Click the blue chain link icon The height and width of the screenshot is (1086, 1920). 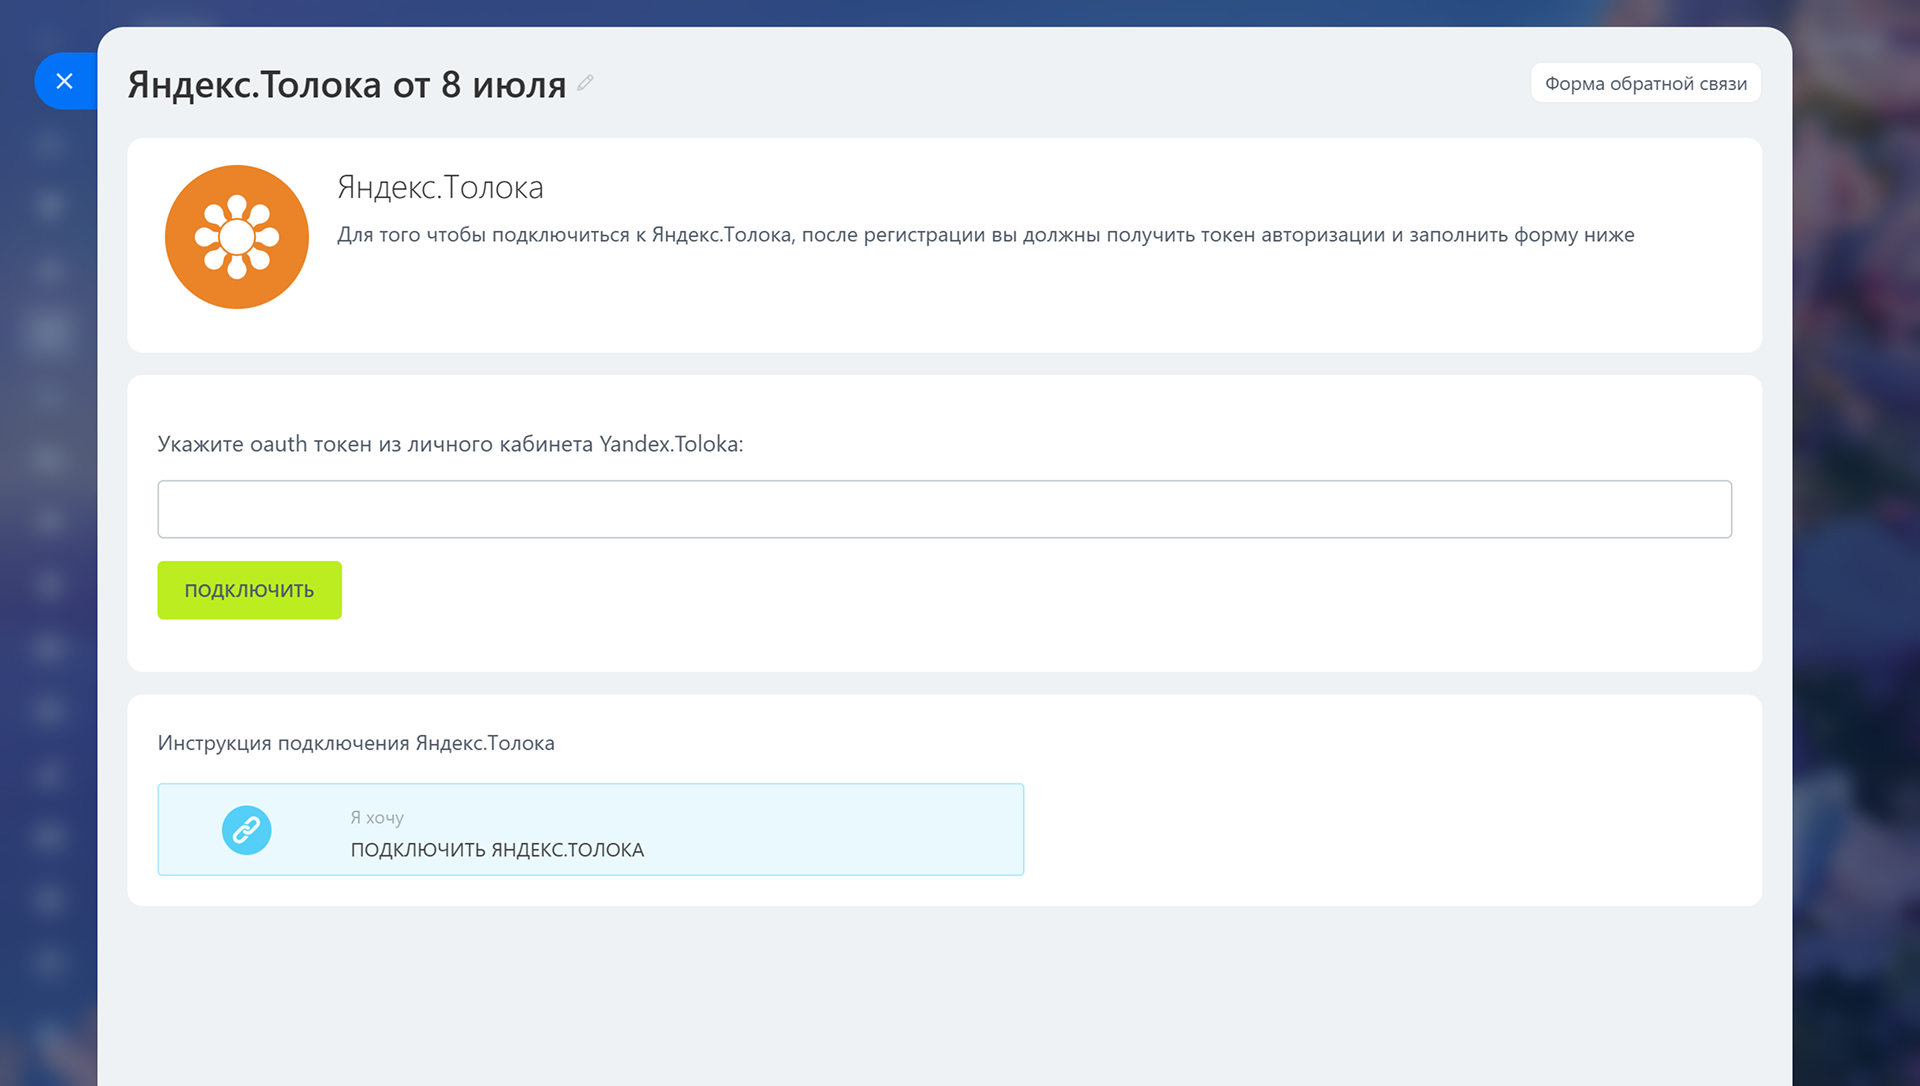point(246,830)
